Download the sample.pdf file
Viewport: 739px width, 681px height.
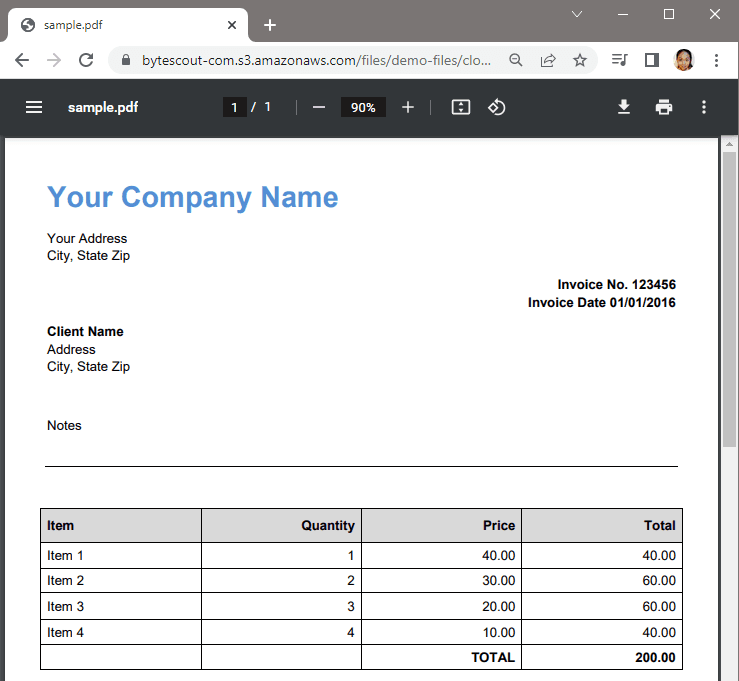pos(624,107)
